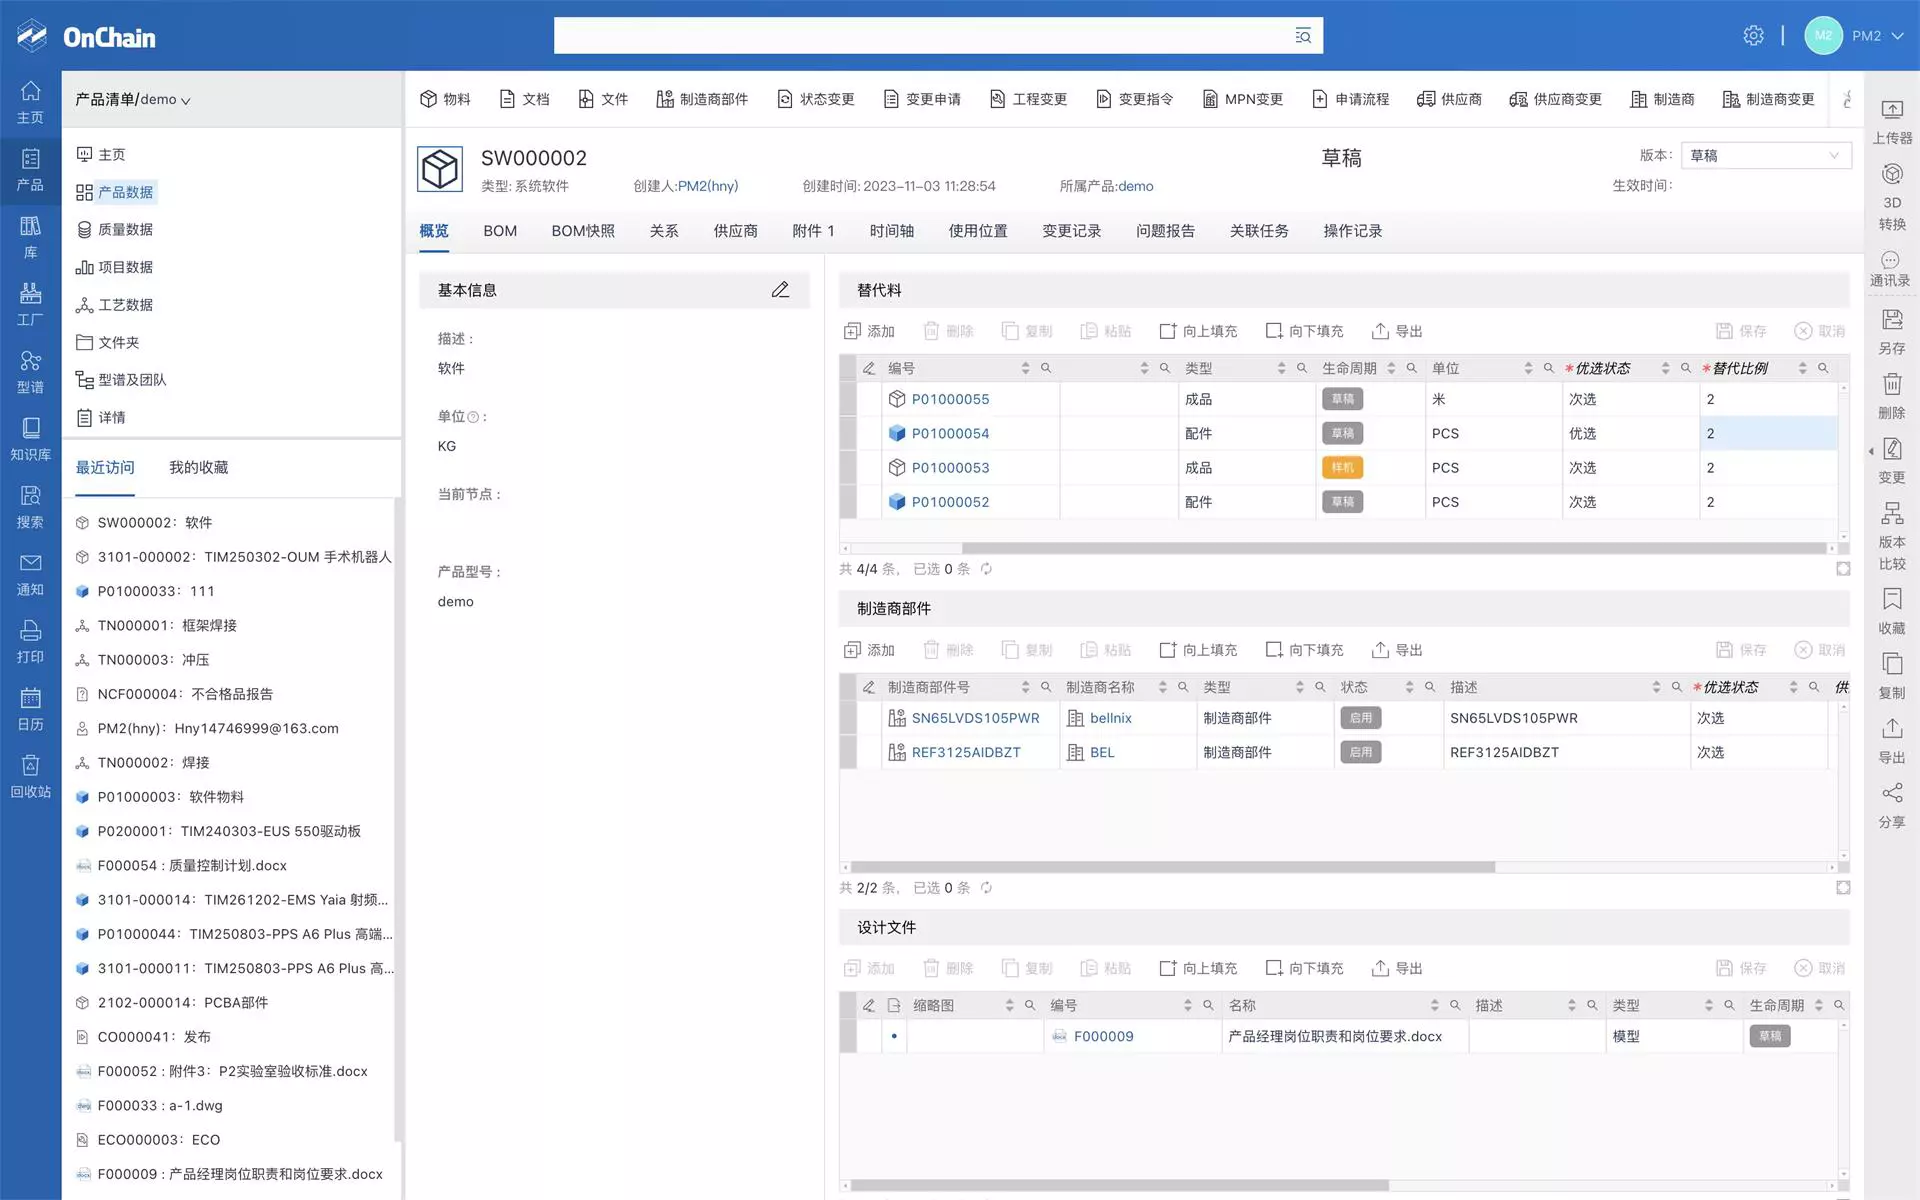Toggle select-all in 替代料 table header
The image size is (1920, 1200).
[848, 368]
